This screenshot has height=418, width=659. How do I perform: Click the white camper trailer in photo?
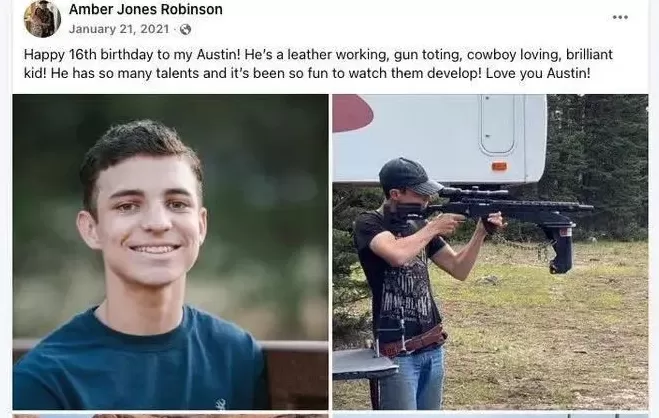[x=439, y=139]
